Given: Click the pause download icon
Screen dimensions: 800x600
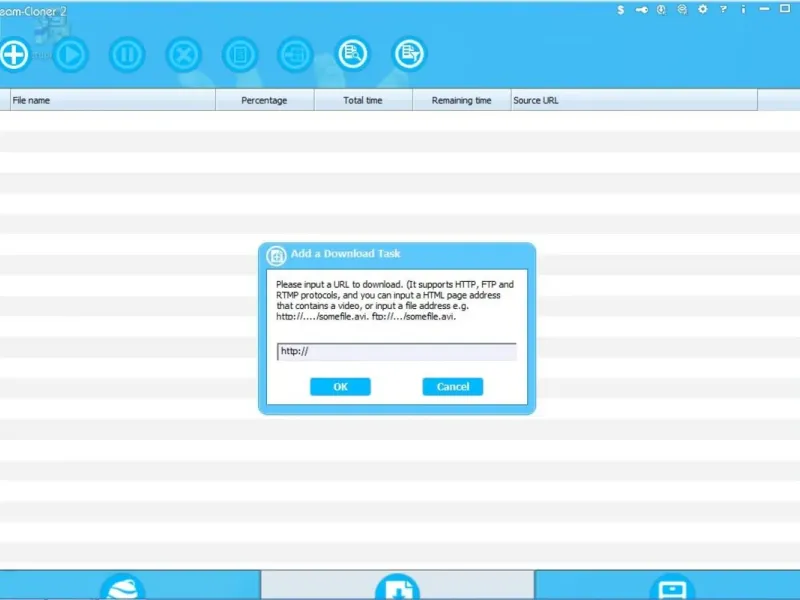Looking at the screenshot, I should [127, 54].
